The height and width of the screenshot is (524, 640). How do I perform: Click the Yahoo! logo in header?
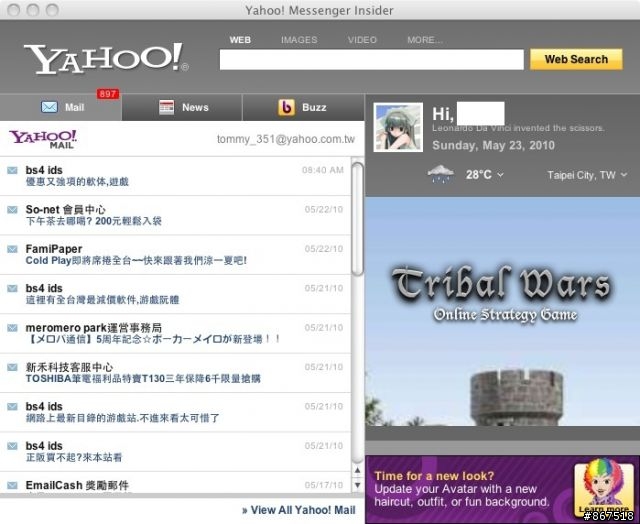[x=106, y=59]
